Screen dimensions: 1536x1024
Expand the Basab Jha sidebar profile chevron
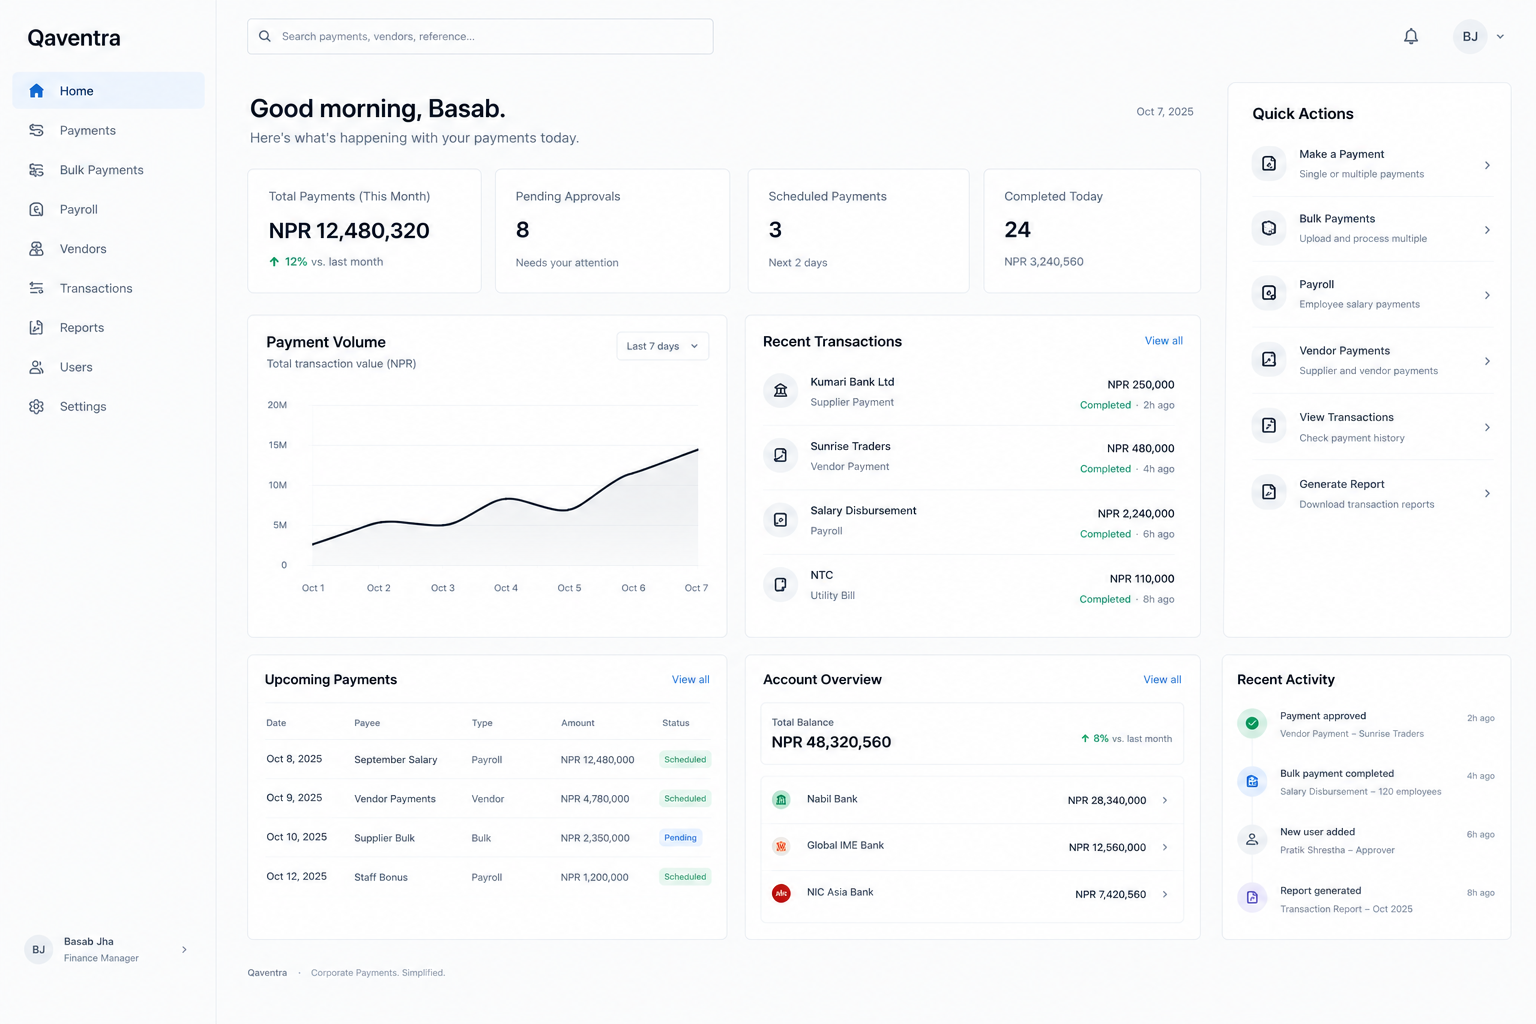pyautogui.click(x=184, y=950)
